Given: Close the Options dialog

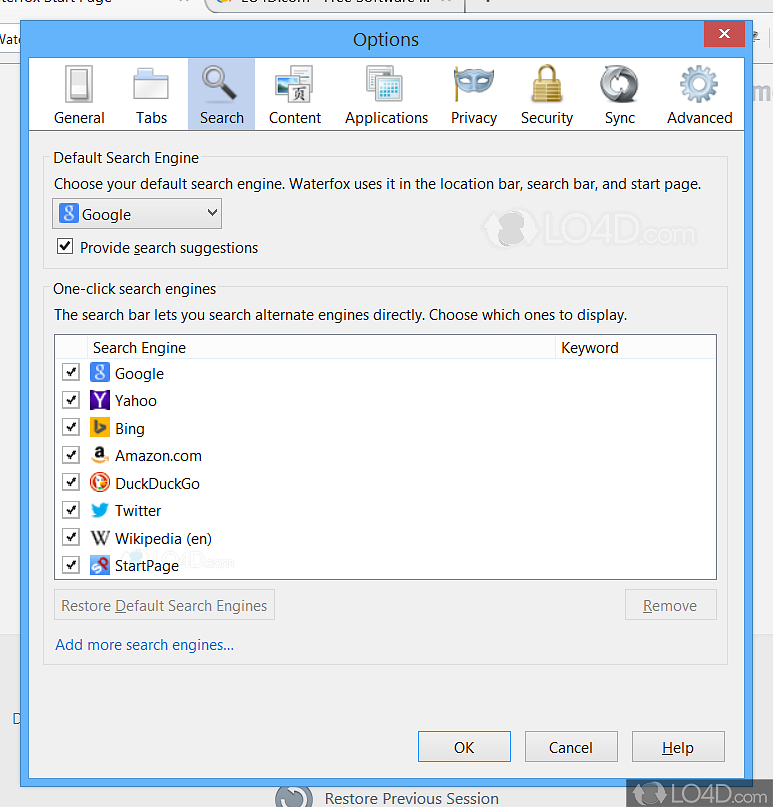Looking at the screenshot, I should [x=724, y=33].
